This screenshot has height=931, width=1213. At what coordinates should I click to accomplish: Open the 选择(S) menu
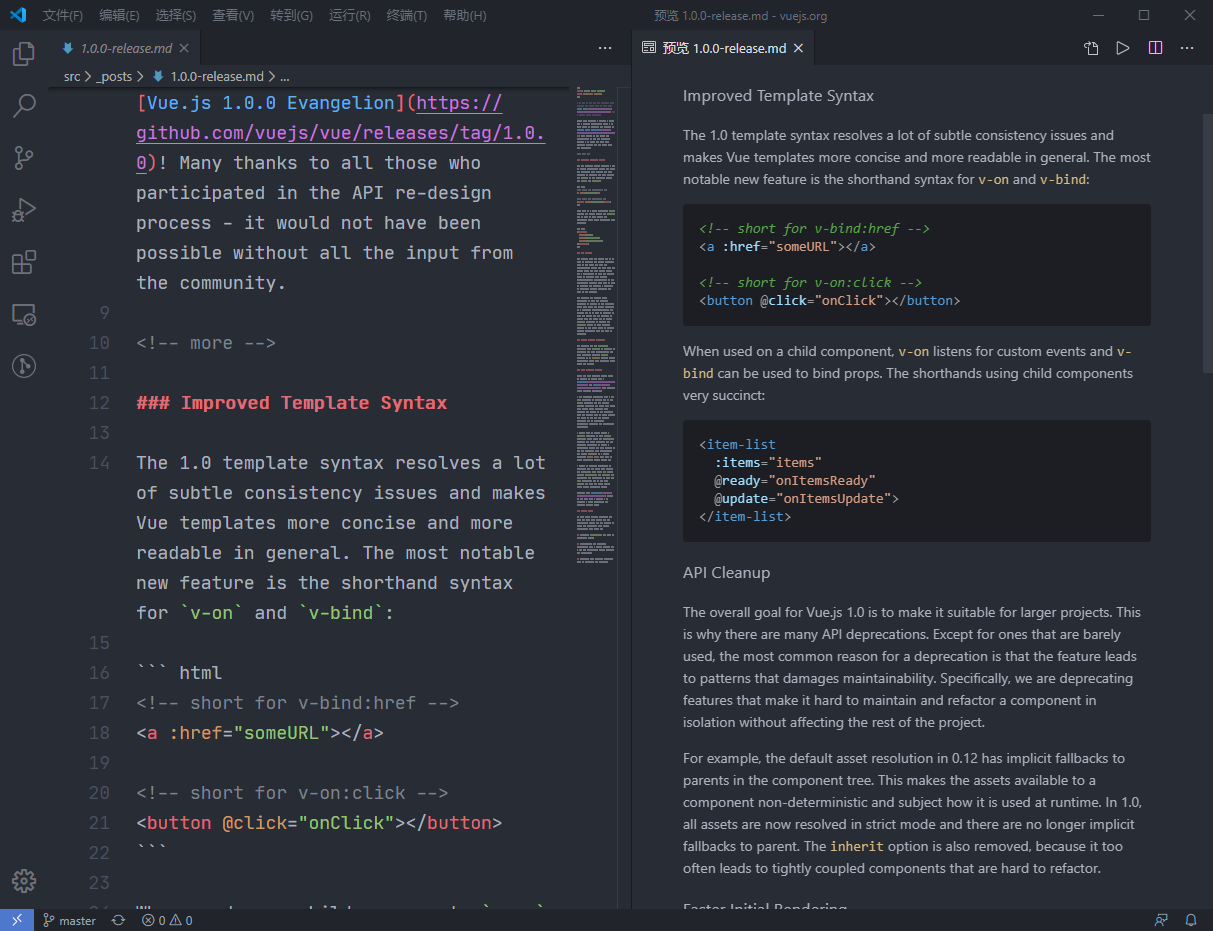(176, 15)
